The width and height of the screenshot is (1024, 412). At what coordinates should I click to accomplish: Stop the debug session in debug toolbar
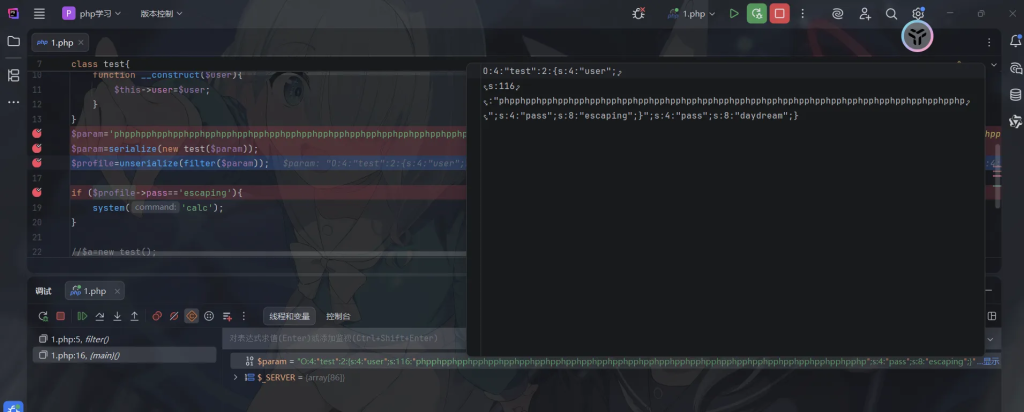point(61,316)
